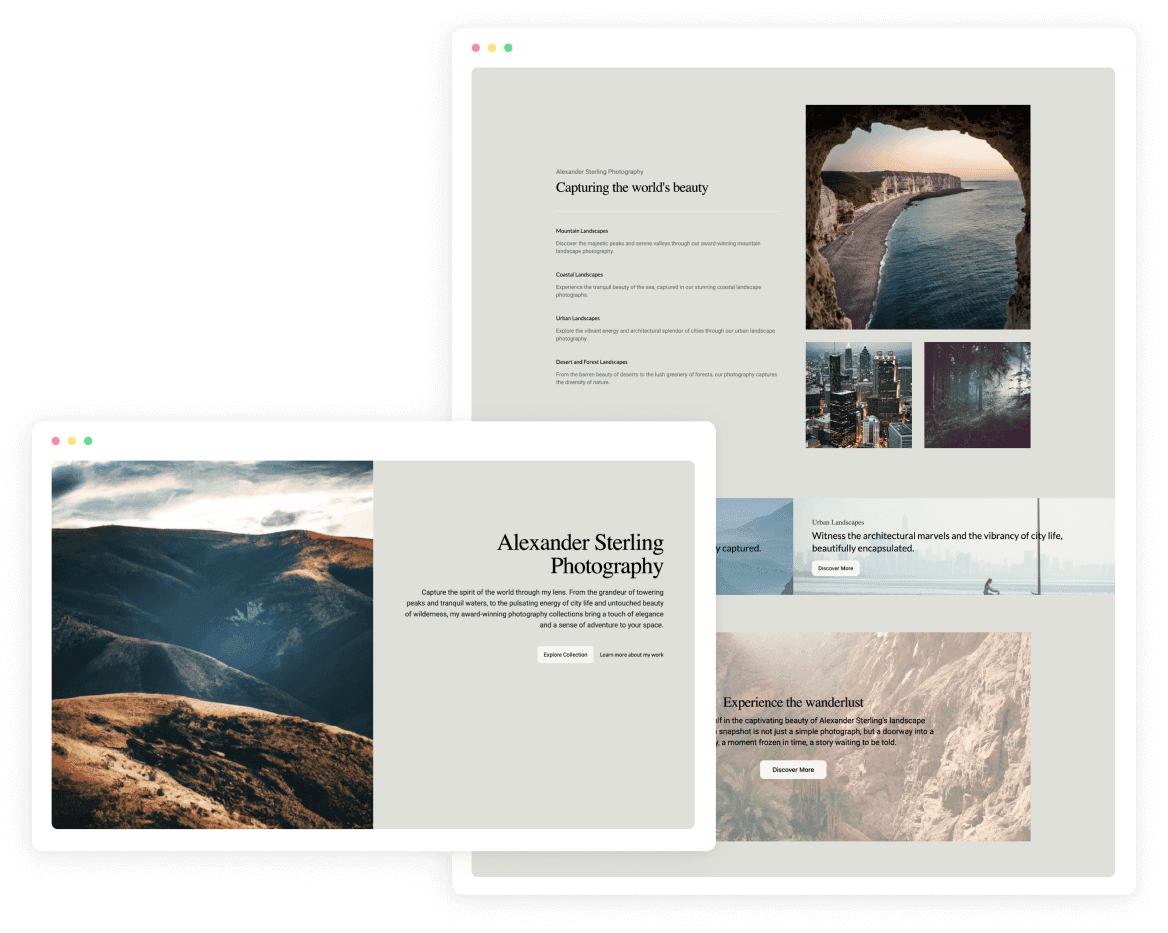The height and width of the screenshot is (933, 1168).
Task: Open the 'Learn more about my work' link
Action: (631, 655)
